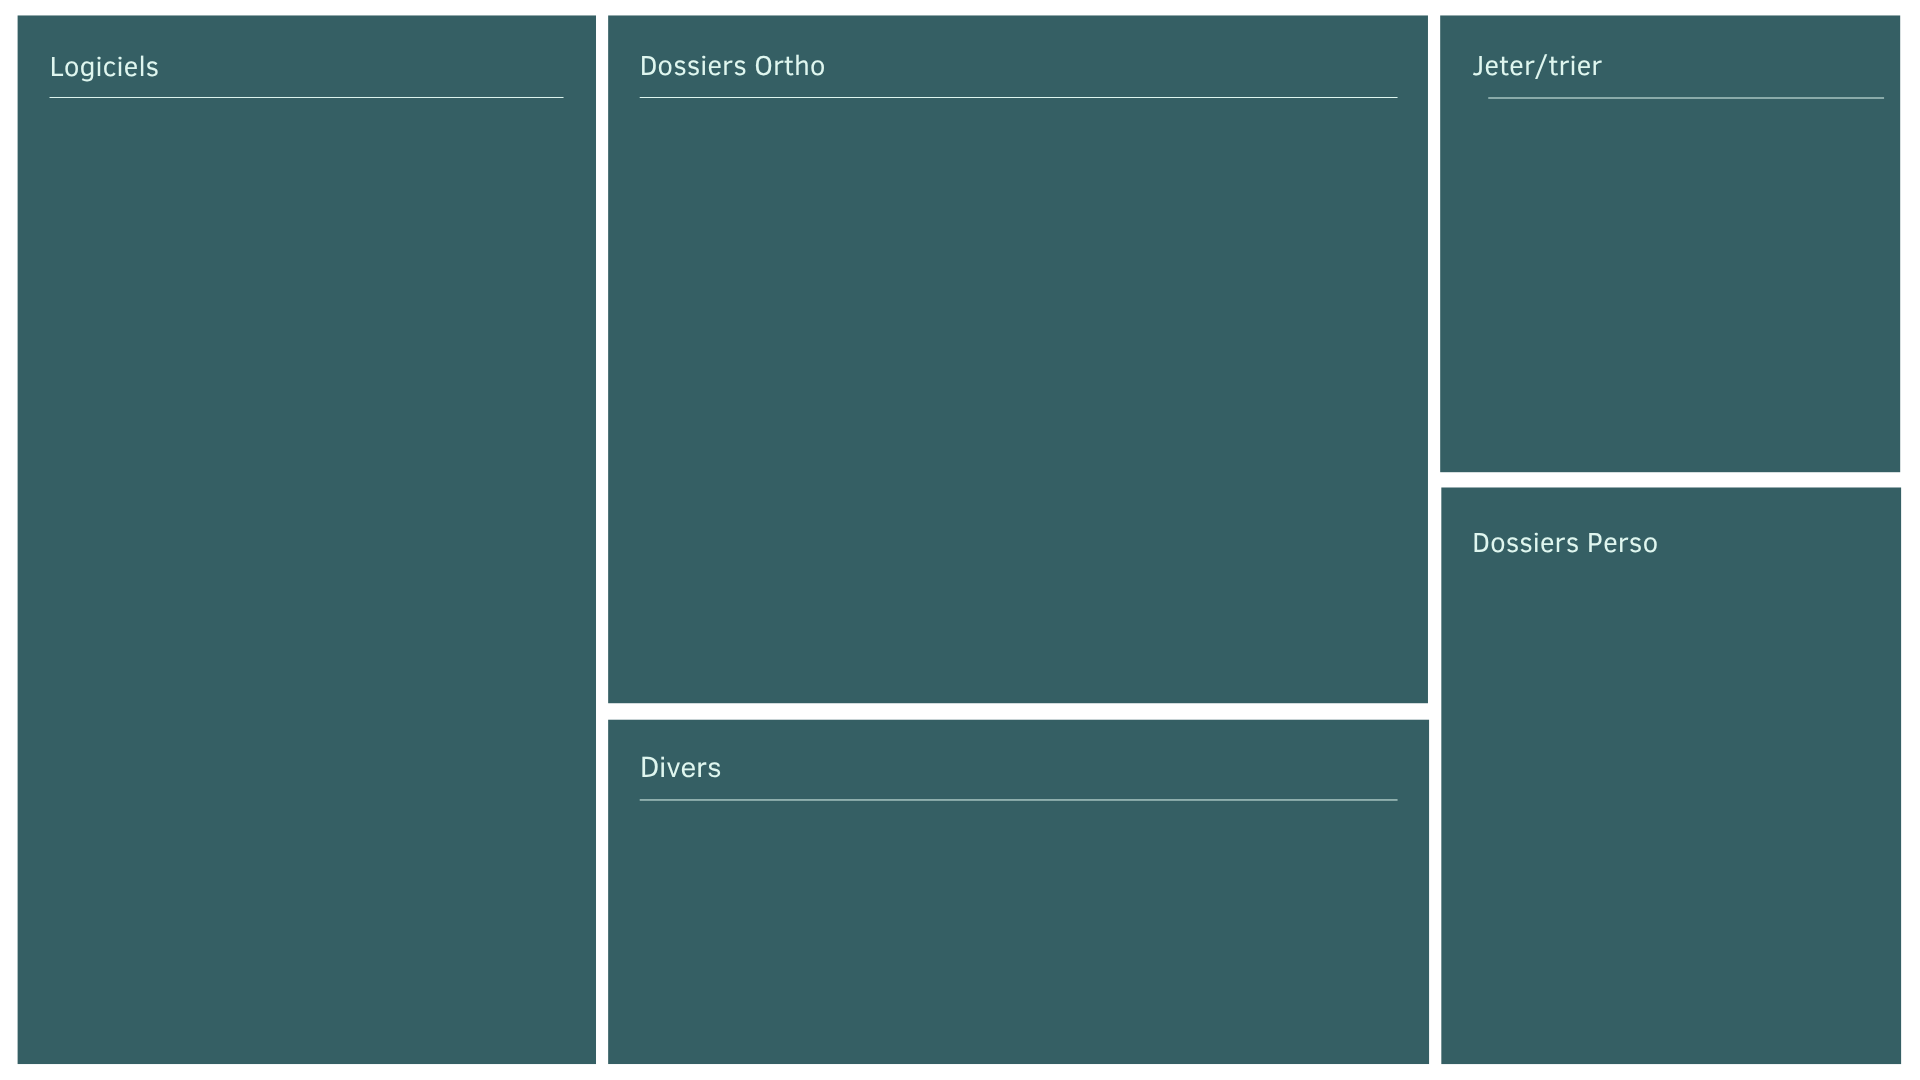Click white gap between Logiciels and Dossiers Ortho

pyautogui.click(x=602, y=400)
